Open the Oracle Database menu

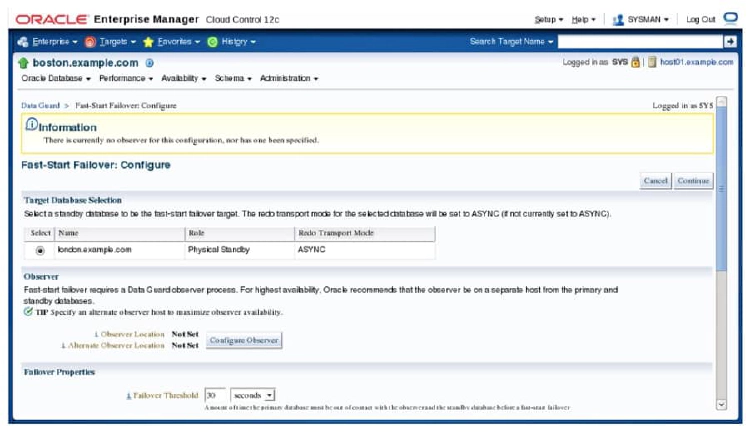click(56, 78)
